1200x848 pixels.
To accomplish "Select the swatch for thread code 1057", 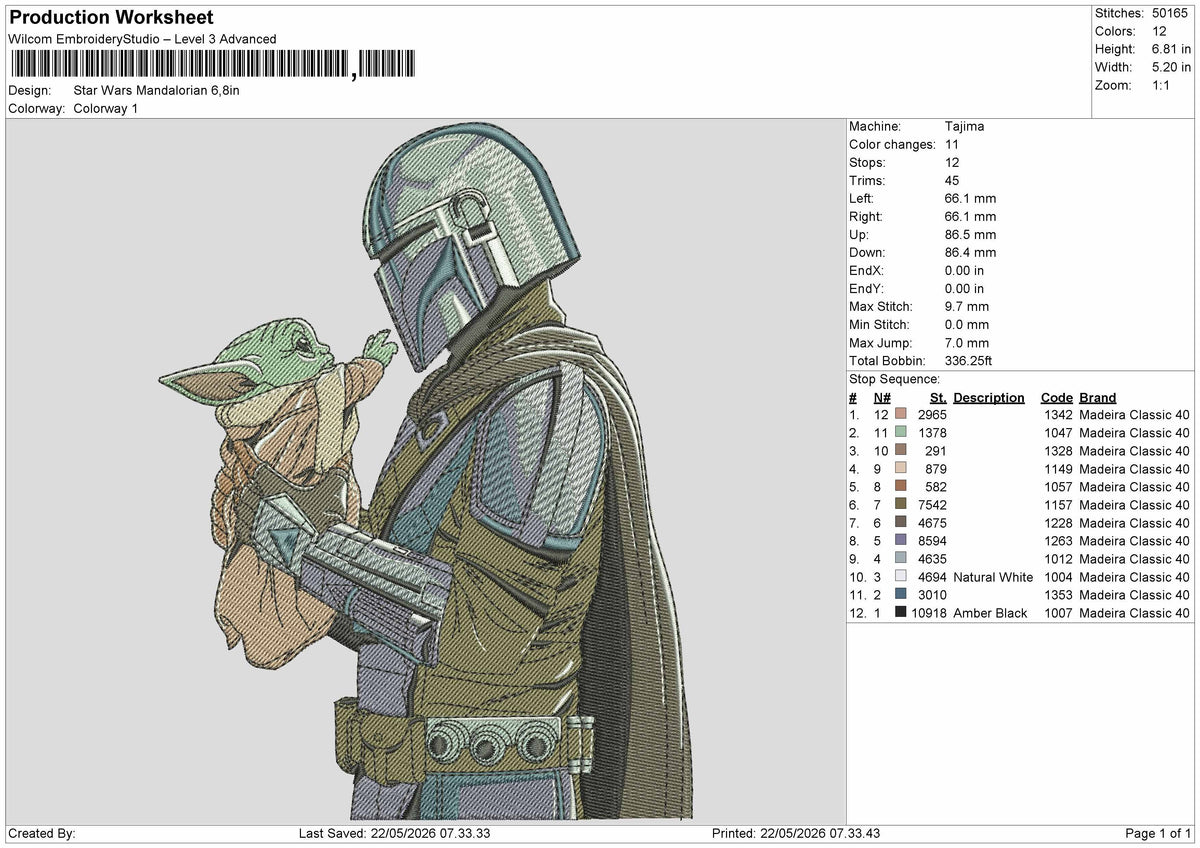I will [901, 487].
